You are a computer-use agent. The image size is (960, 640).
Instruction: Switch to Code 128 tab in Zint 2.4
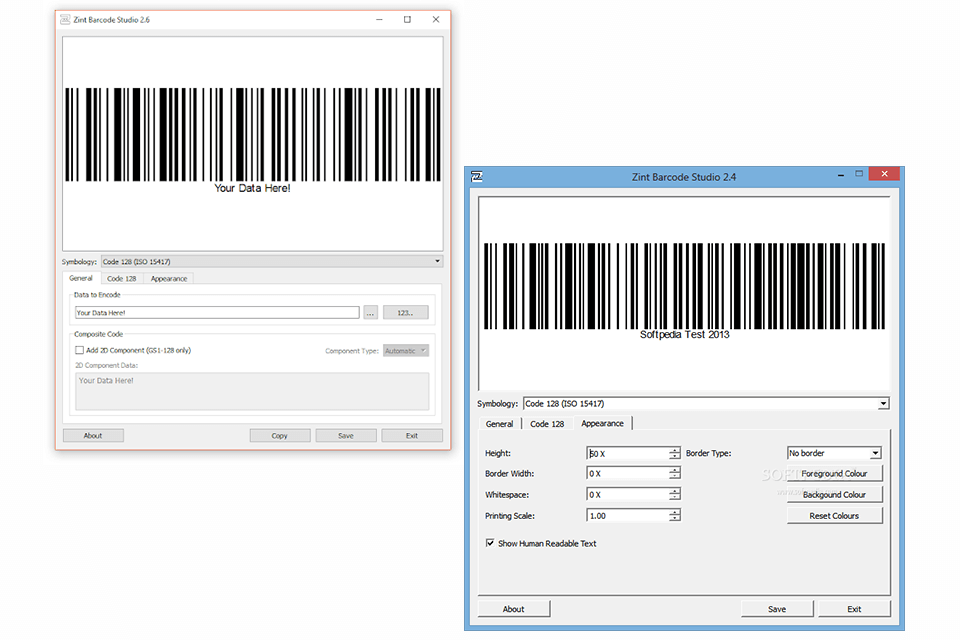(547, 424)
